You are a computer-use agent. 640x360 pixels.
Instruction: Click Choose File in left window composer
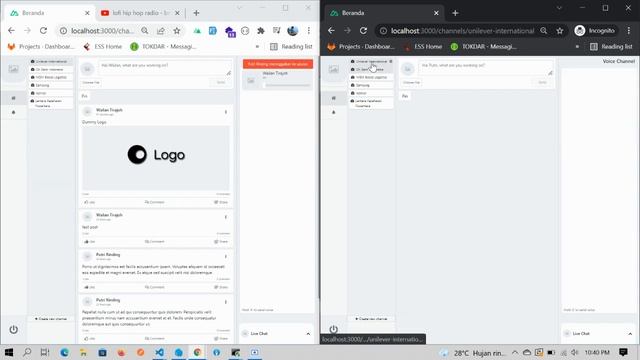[91, 82]
